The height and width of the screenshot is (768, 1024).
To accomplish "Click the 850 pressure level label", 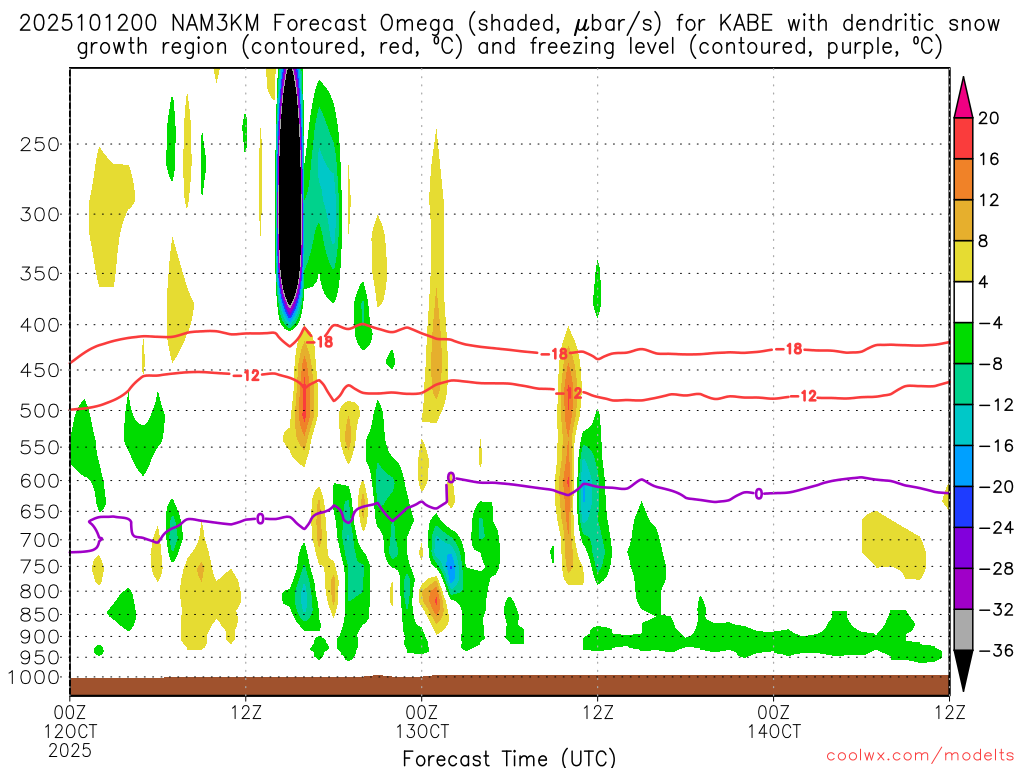I will (40, 615).
